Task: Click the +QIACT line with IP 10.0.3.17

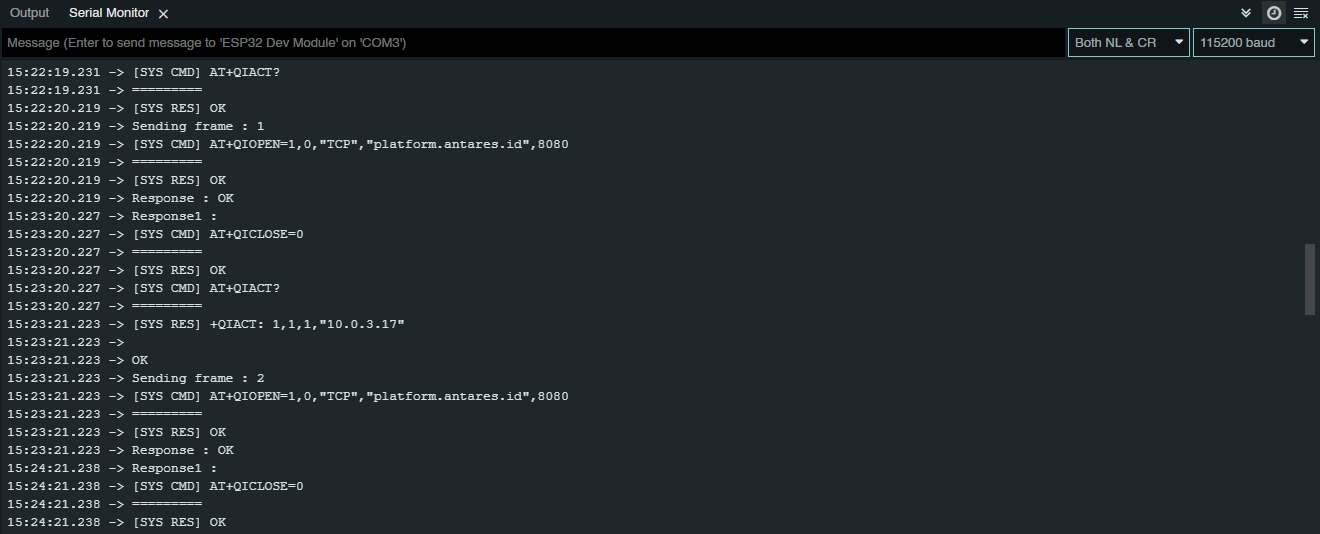Action: click(268, 324)
